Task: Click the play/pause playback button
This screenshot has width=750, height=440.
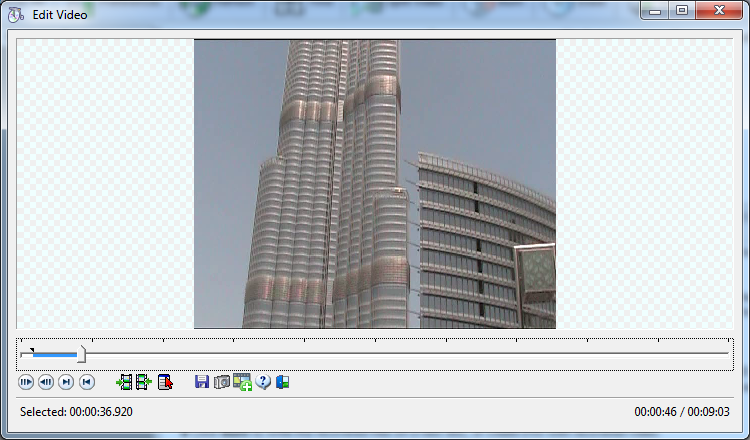Action: pos(27,382)
